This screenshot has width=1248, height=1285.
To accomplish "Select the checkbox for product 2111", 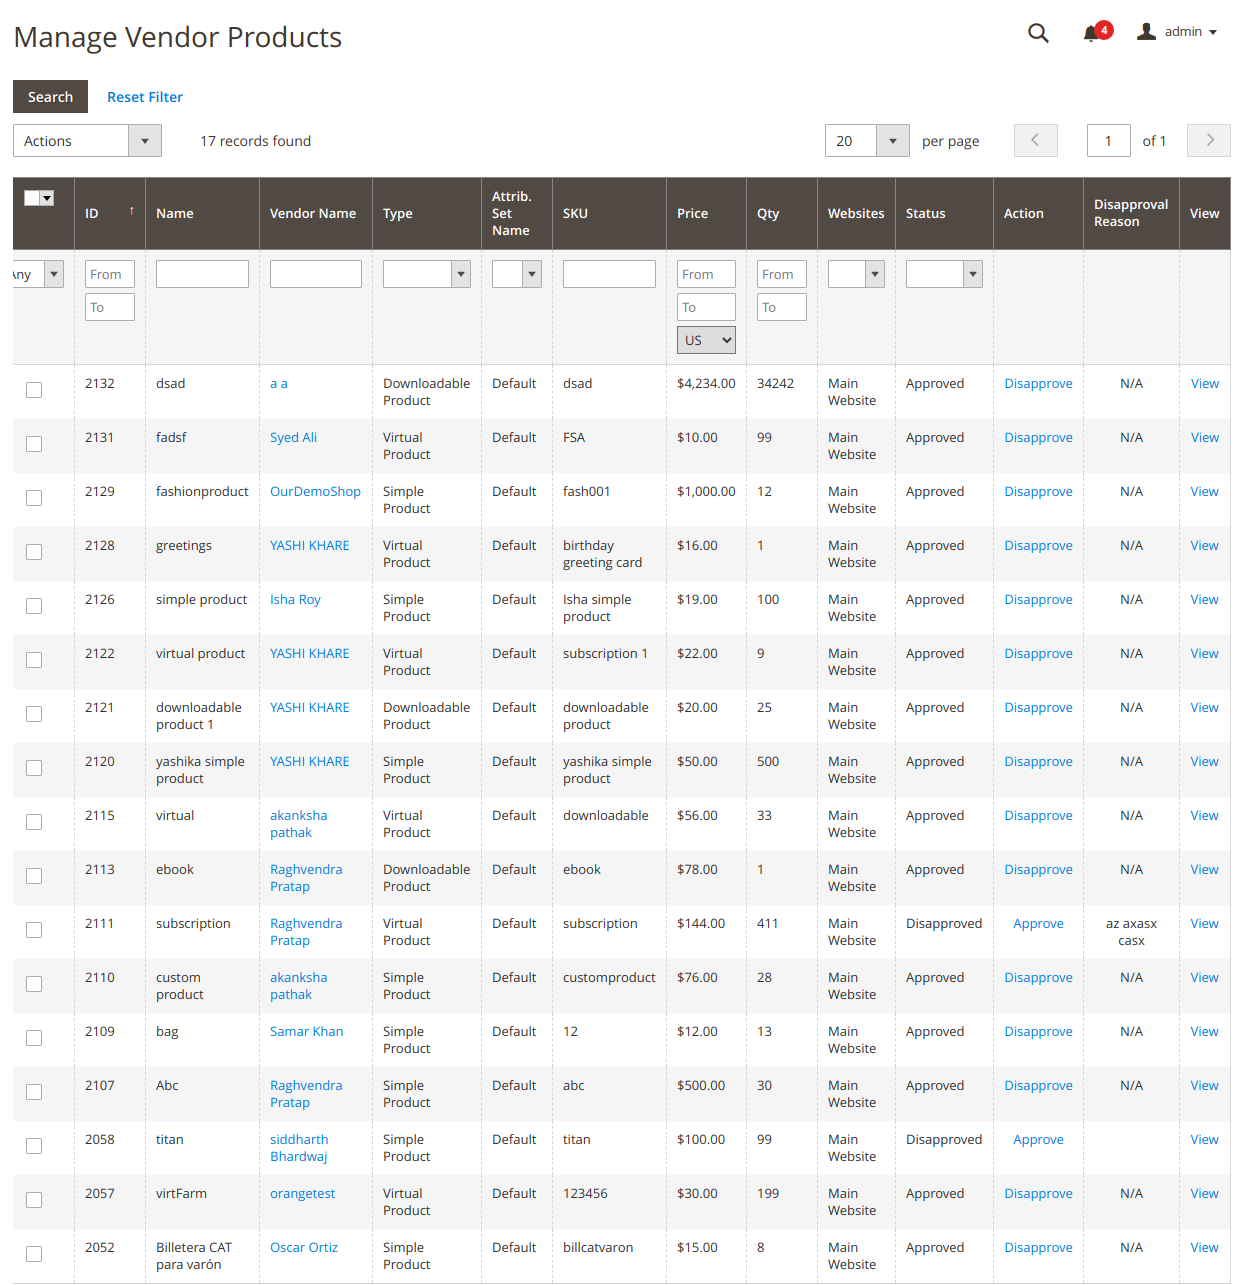I will 34,930.
